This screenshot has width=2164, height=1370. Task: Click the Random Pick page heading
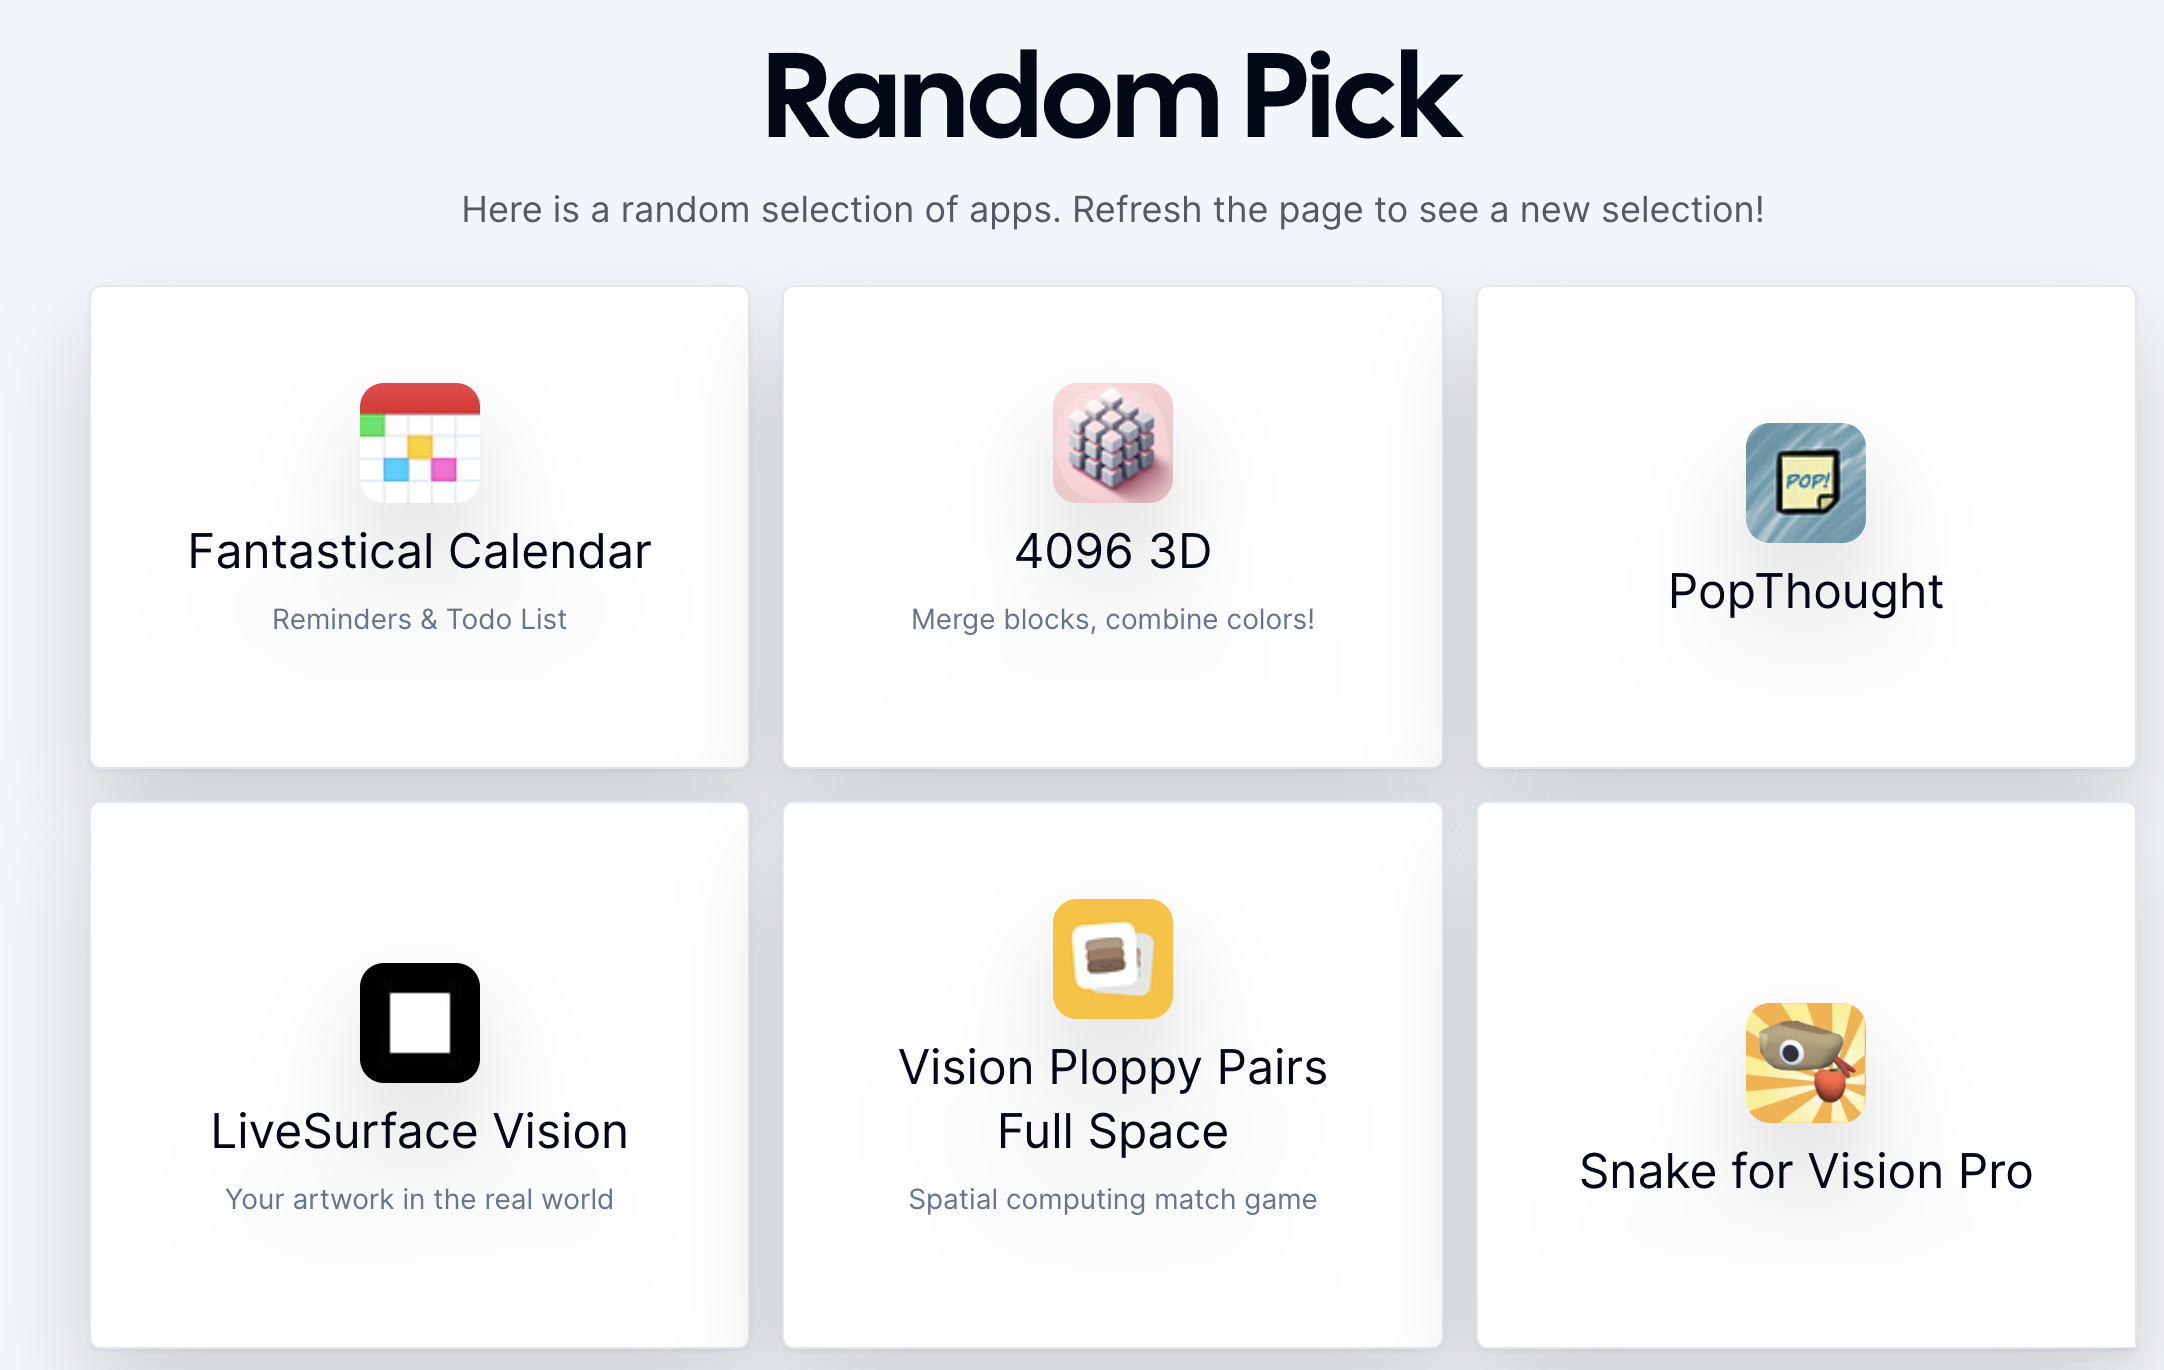(x=1112, y=98)
